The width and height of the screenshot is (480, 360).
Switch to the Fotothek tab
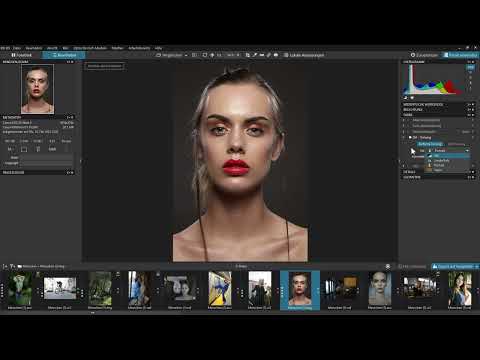21,55
